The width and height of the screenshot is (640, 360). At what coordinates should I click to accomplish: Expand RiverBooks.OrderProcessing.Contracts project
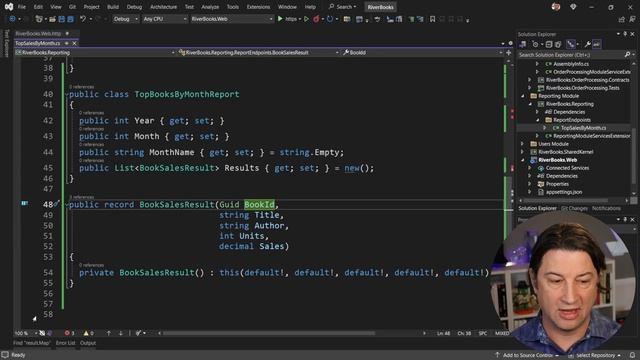529,80
